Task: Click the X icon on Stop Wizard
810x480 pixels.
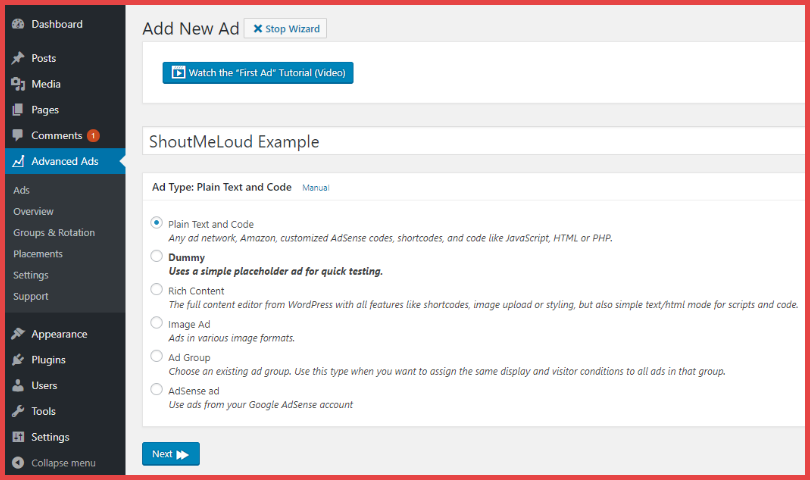Action: pos(258,28)
